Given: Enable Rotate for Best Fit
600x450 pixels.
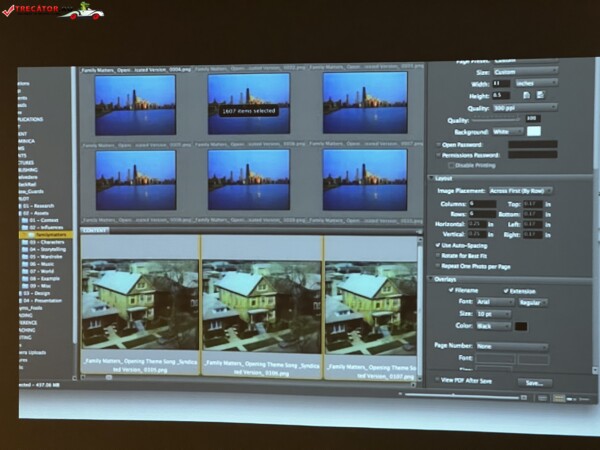Looking at the screenshot, I should coord(440,257).
